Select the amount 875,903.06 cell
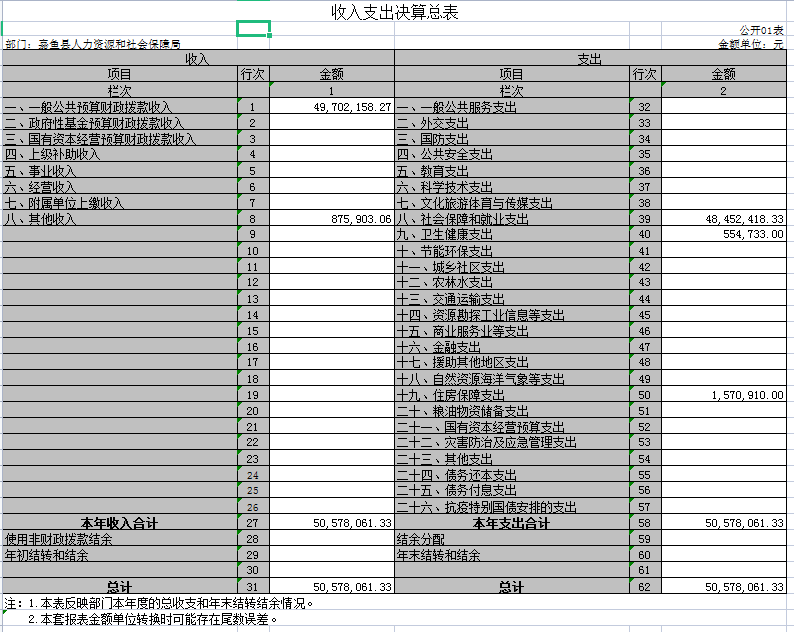This screenshot has width=794, height=632. [x=332, y=219]
